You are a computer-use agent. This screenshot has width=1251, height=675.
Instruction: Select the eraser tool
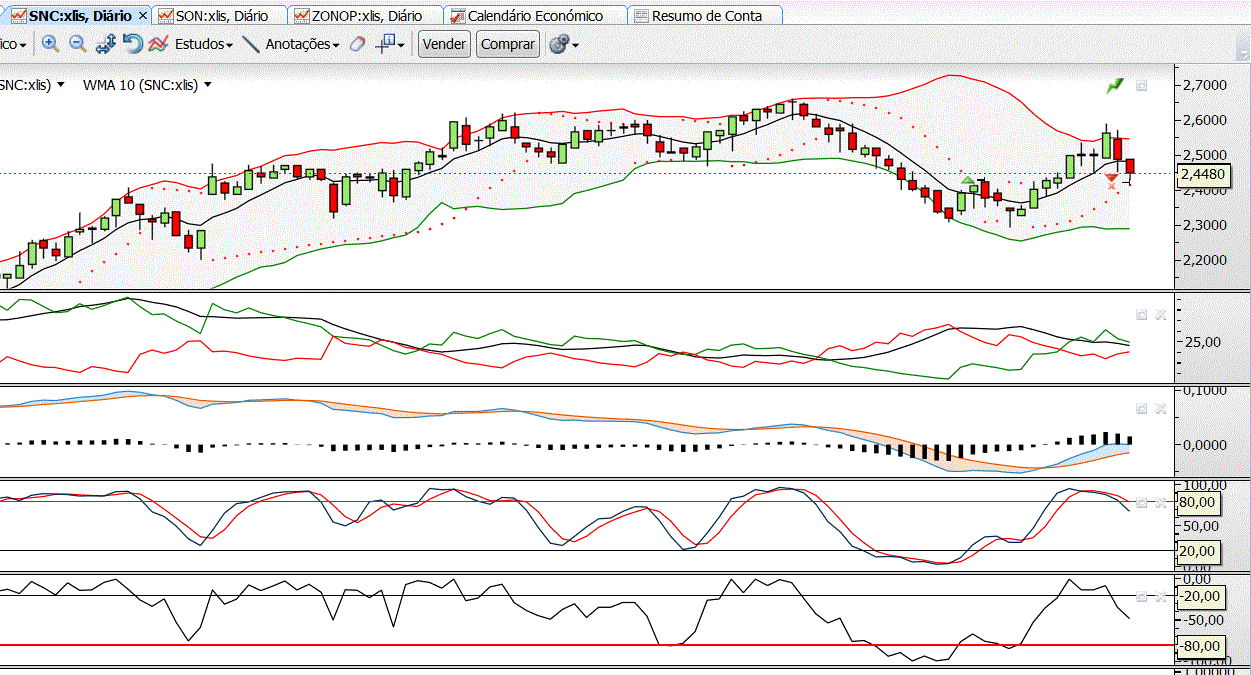click(x=357, y=44)
